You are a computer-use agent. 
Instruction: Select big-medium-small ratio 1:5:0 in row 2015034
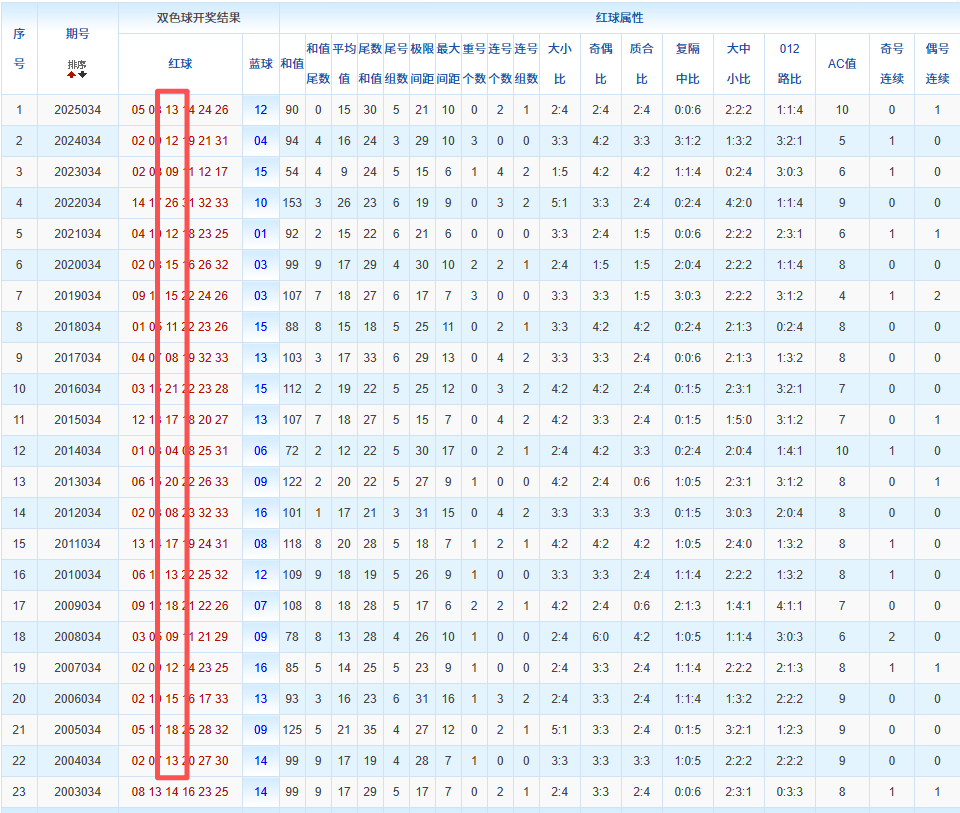[738, 420]
